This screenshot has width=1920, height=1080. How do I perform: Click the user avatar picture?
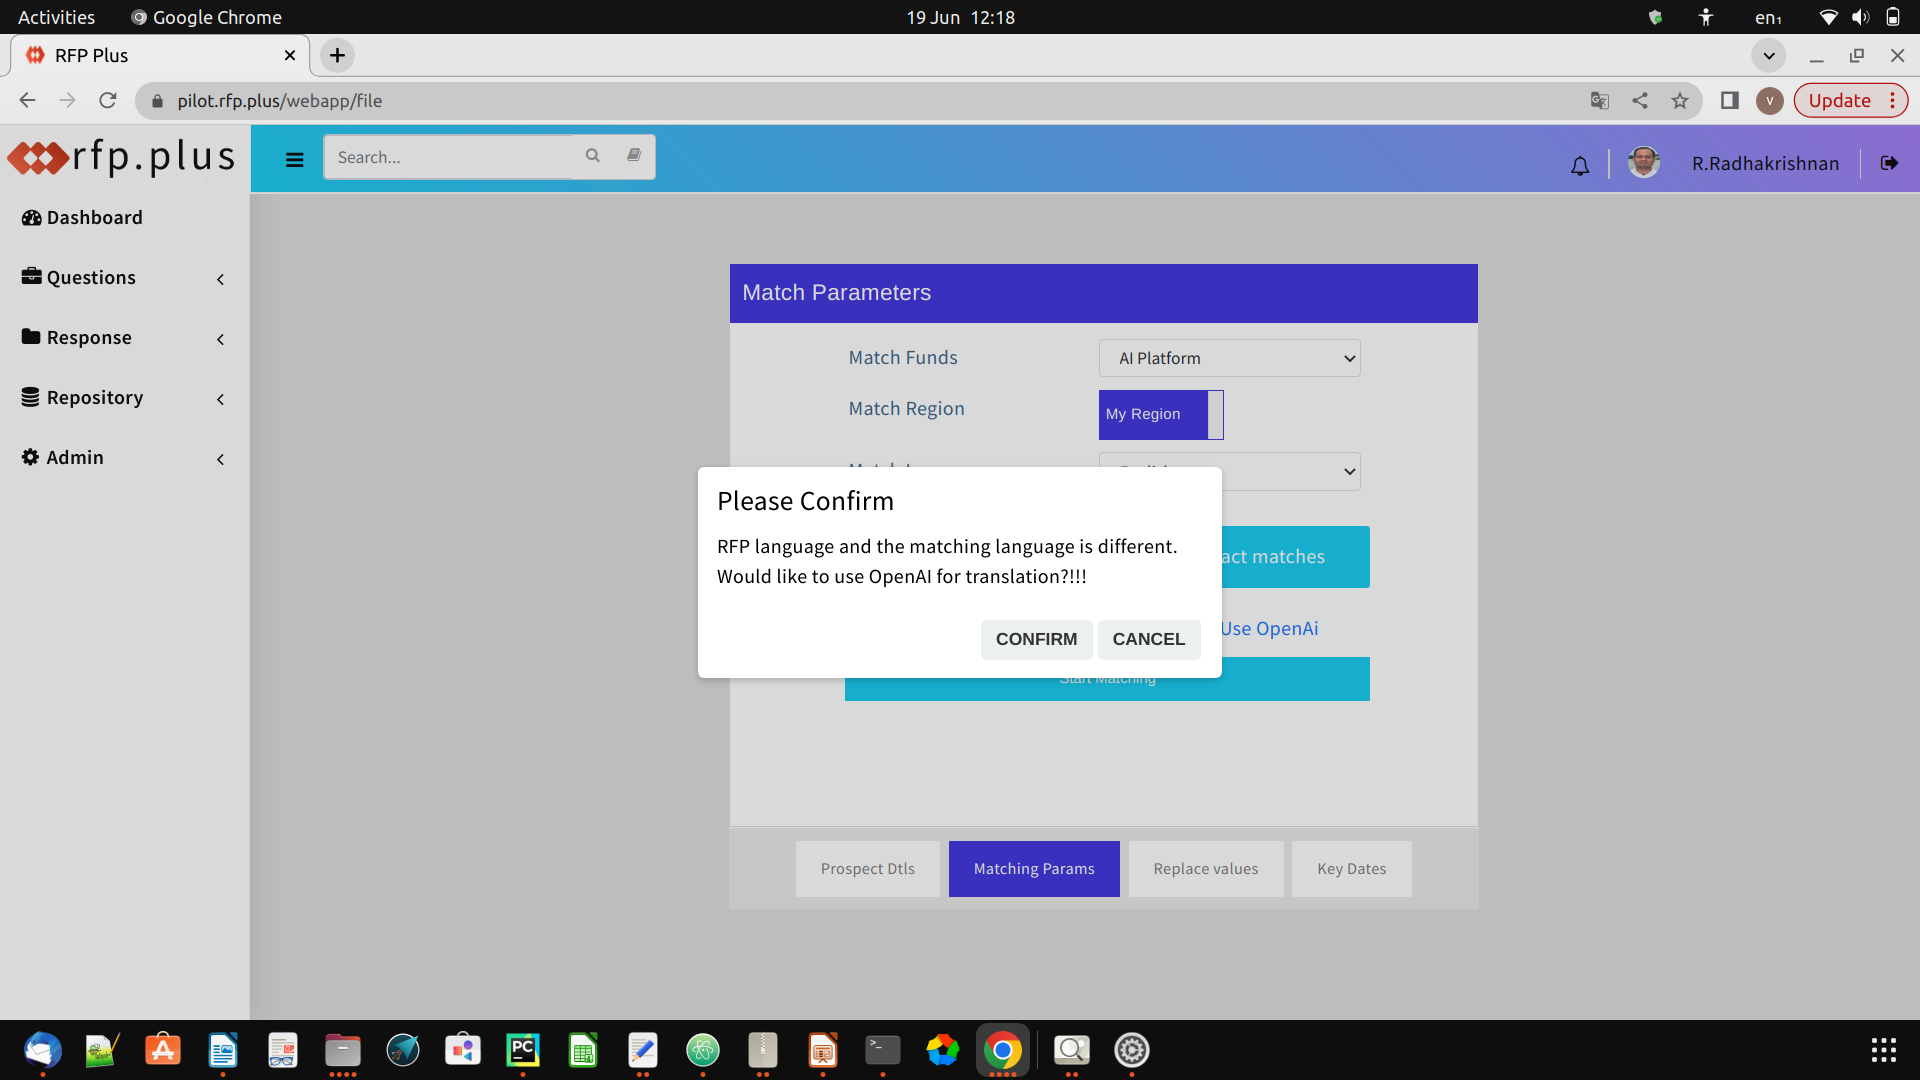pyautogui.click(x=1643, y=163)
